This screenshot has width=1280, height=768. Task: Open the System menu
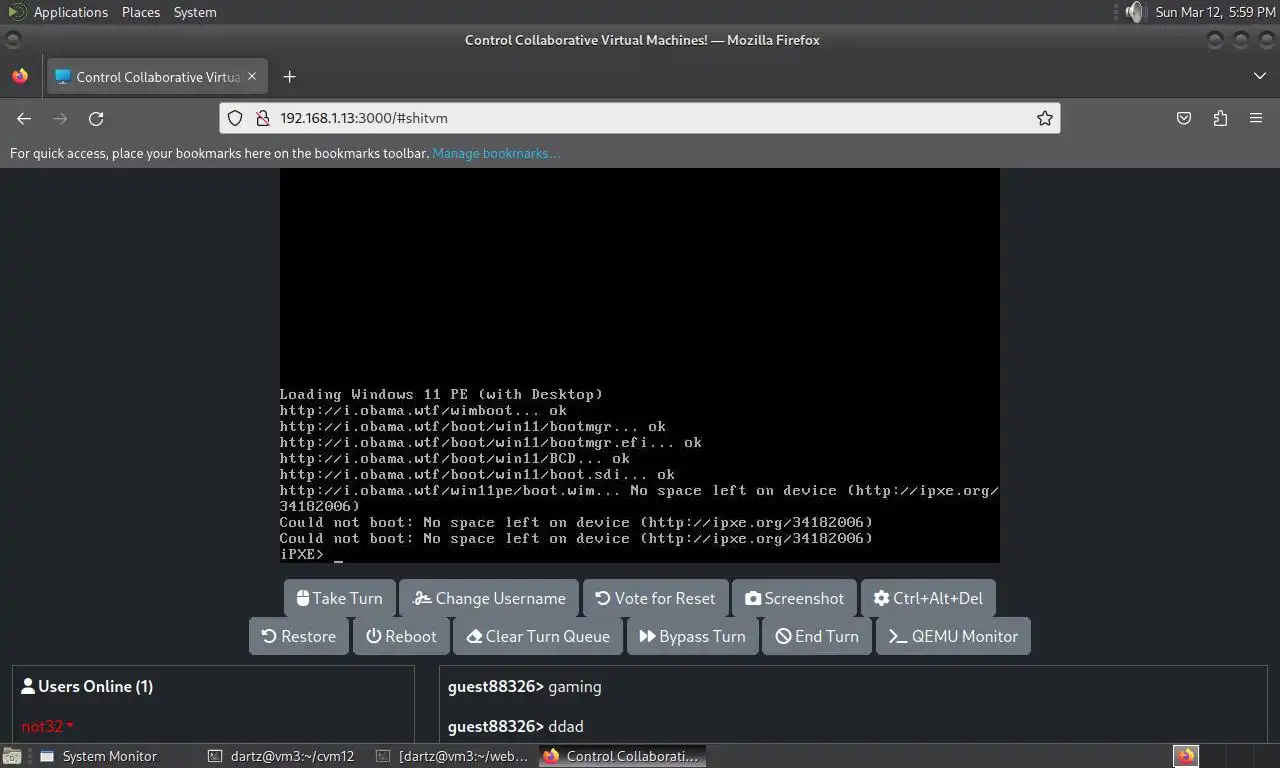[195, 12]
